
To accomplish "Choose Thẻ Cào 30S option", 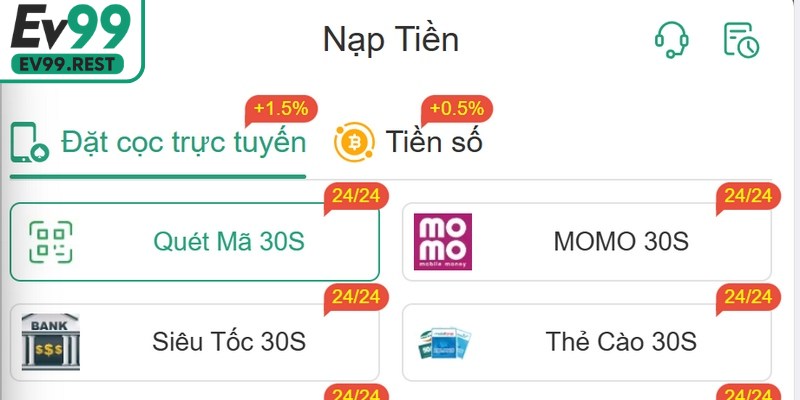I will [621, 342].
